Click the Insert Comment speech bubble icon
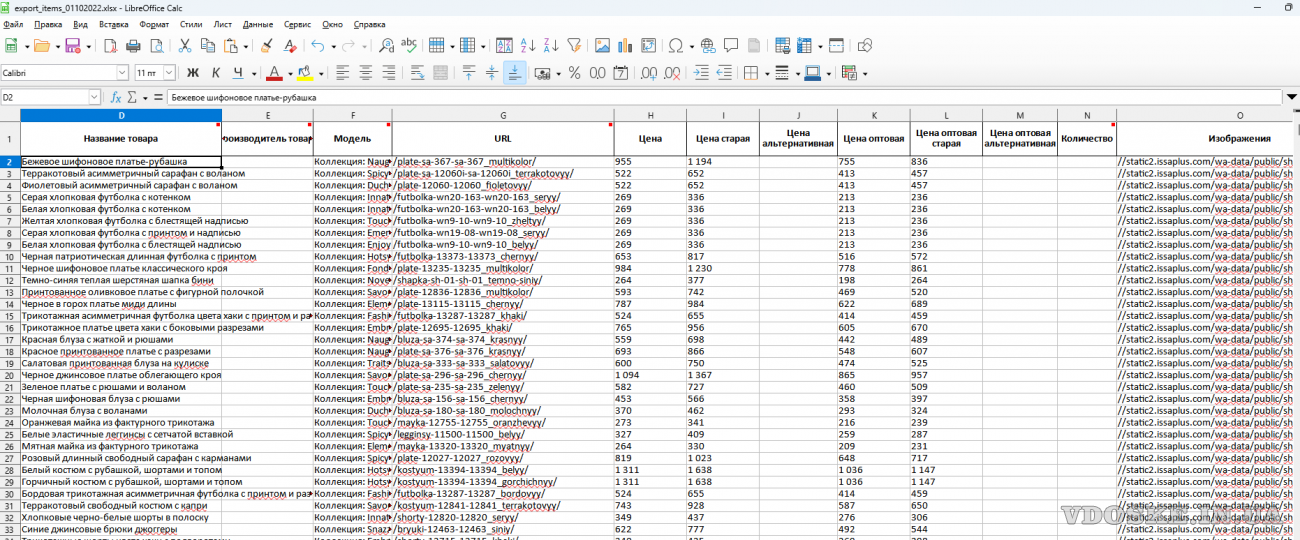Screen dimensions: 1300x540 tap(731, 46)
